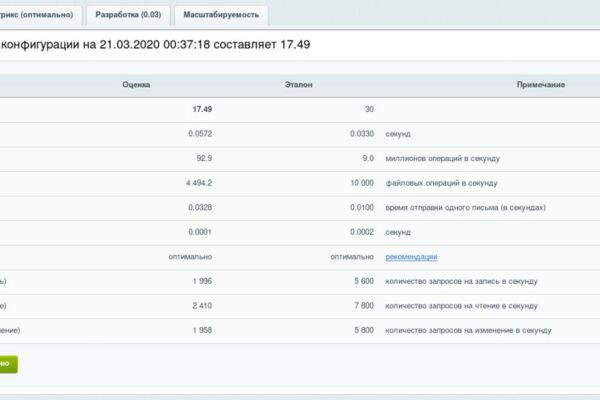The height and width of the screenshot is (400, 600).
Task: Click the value 0.0572
Action: coord(200,134)
